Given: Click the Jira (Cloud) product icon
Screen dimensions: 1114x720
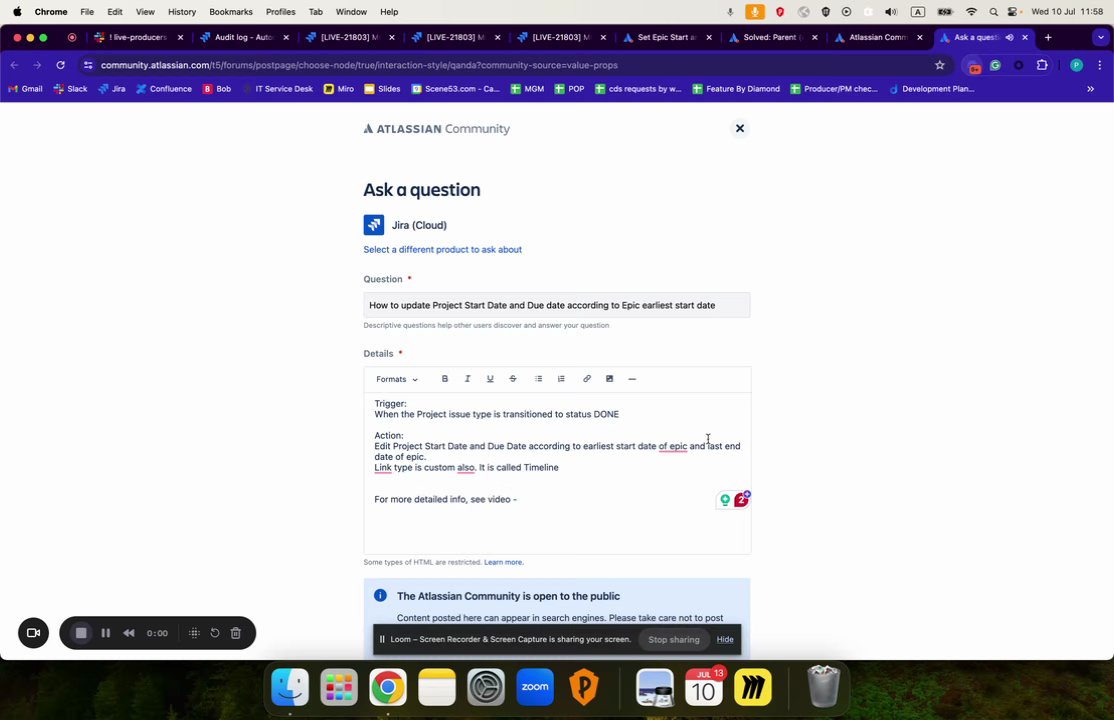Looking at the screenshot, I should point(374,225).
